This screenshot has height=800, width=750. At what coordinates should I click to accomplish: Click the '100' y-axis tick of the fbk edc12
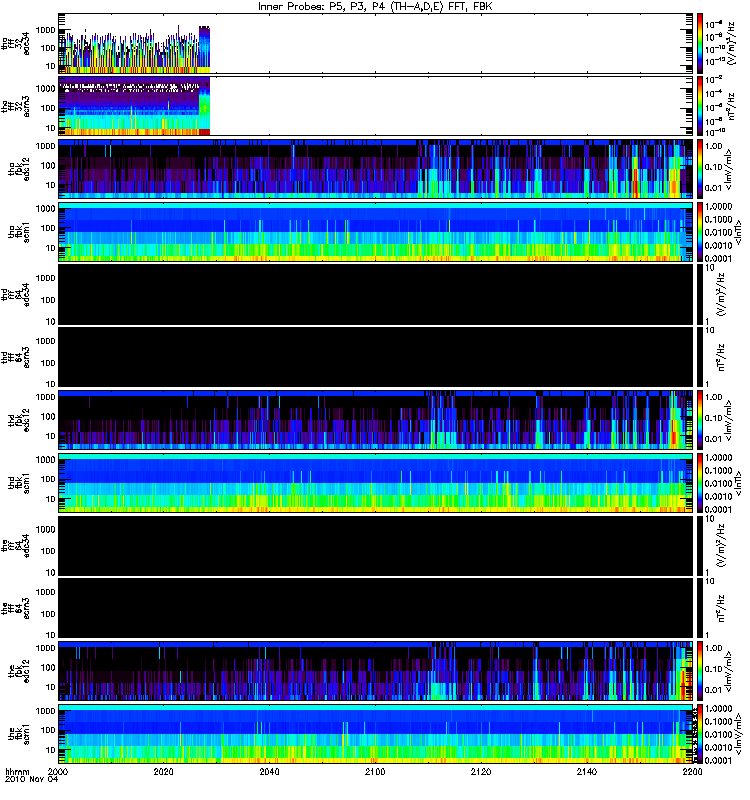click(x=48, y=667)
